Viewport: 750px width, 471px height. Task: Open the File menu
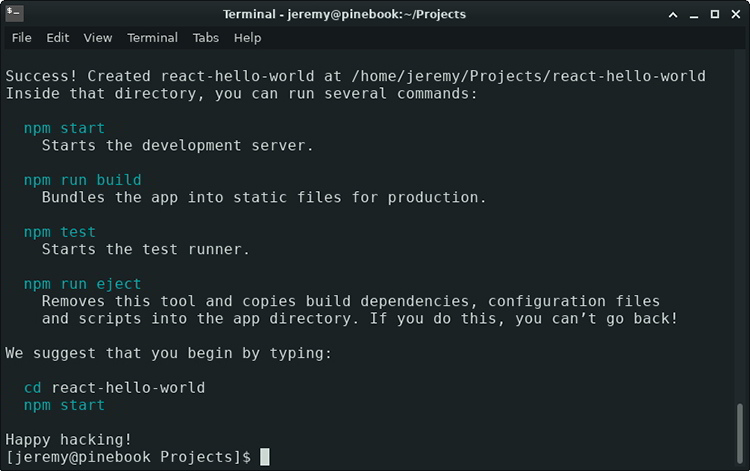coord(21,38)
